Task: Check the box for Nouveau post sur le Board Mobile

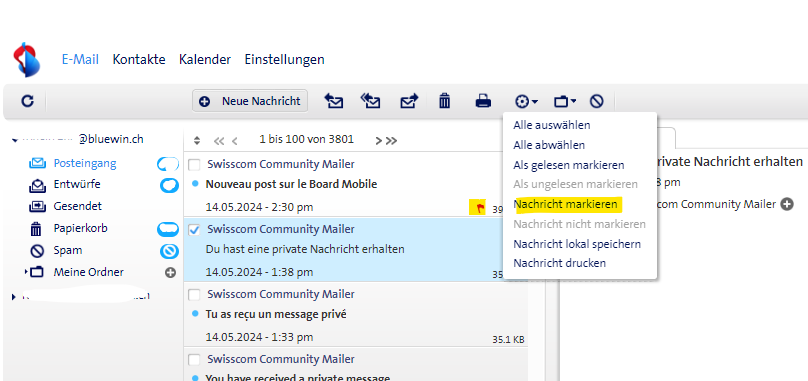Action: click(x=194, y=165)
